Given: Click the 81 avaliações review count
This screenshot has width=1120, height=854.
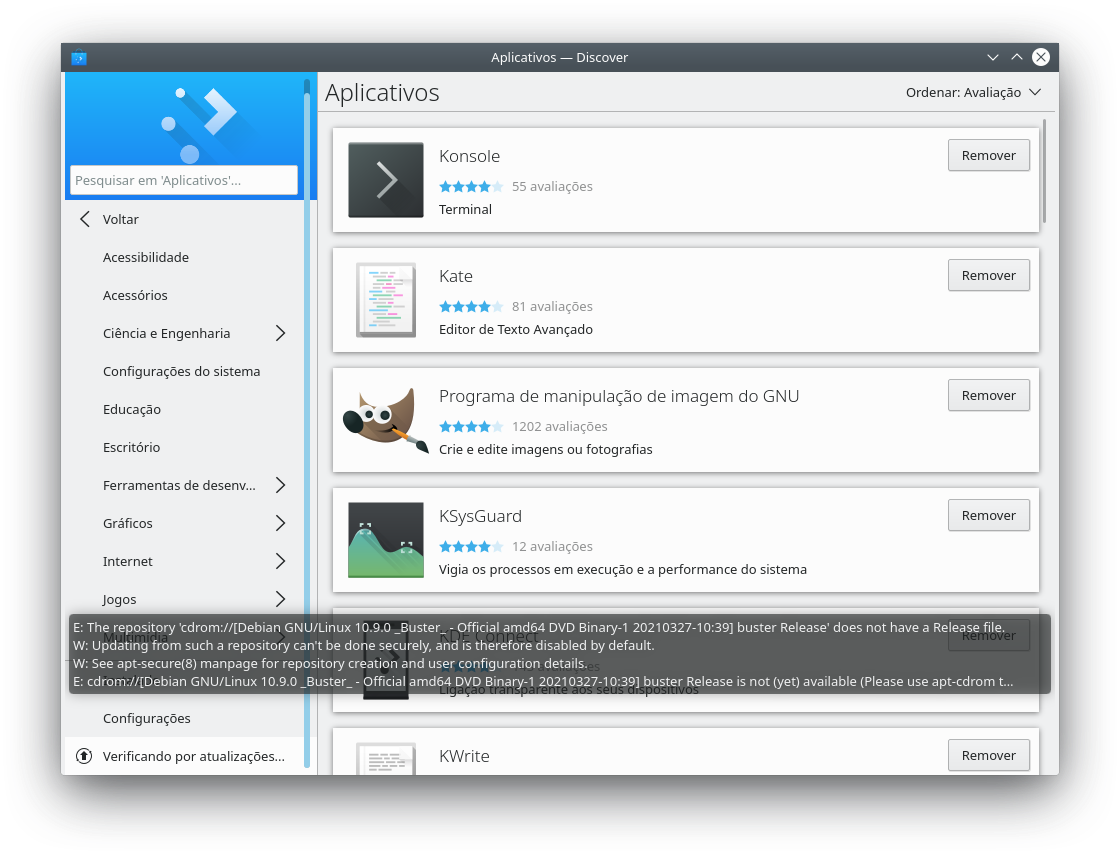Looking at the screenshot, I should tap(552, 306).
